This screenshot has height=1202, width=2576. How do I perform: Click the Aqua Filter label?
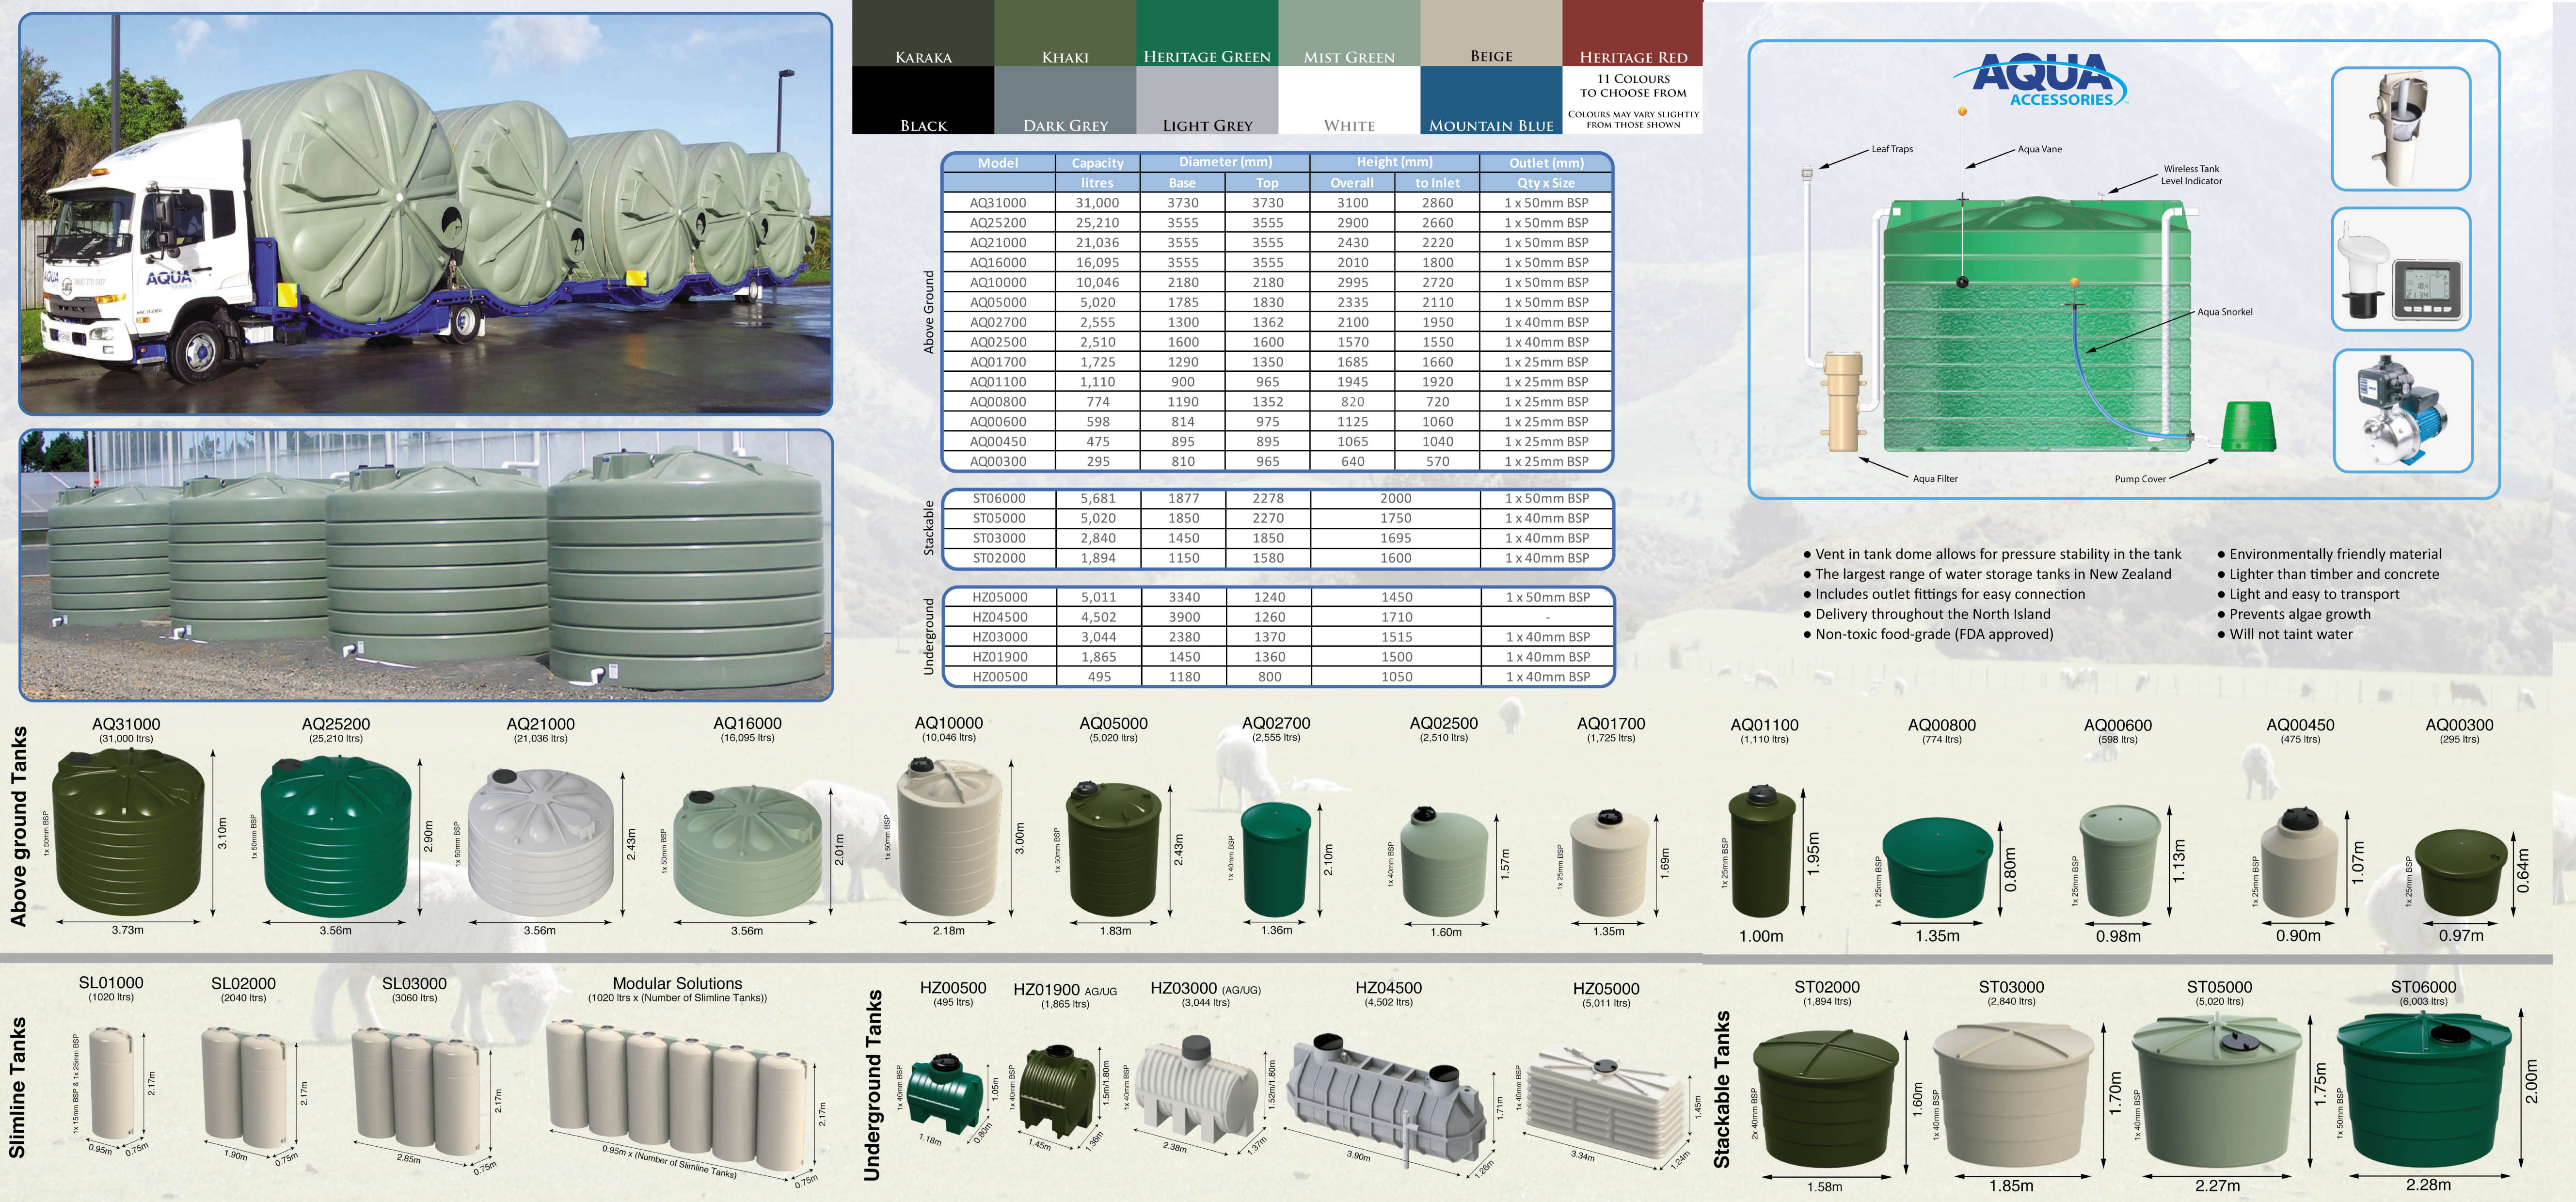[x=1935, y=479]
